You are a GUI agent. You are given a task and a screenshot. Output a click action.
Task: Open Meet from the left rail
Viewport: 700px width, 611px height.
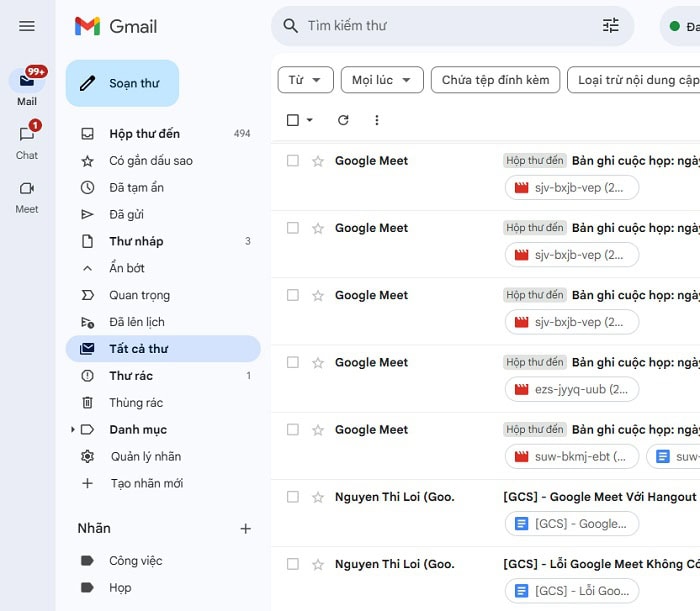pyautogui.click(x=27, y=193)
